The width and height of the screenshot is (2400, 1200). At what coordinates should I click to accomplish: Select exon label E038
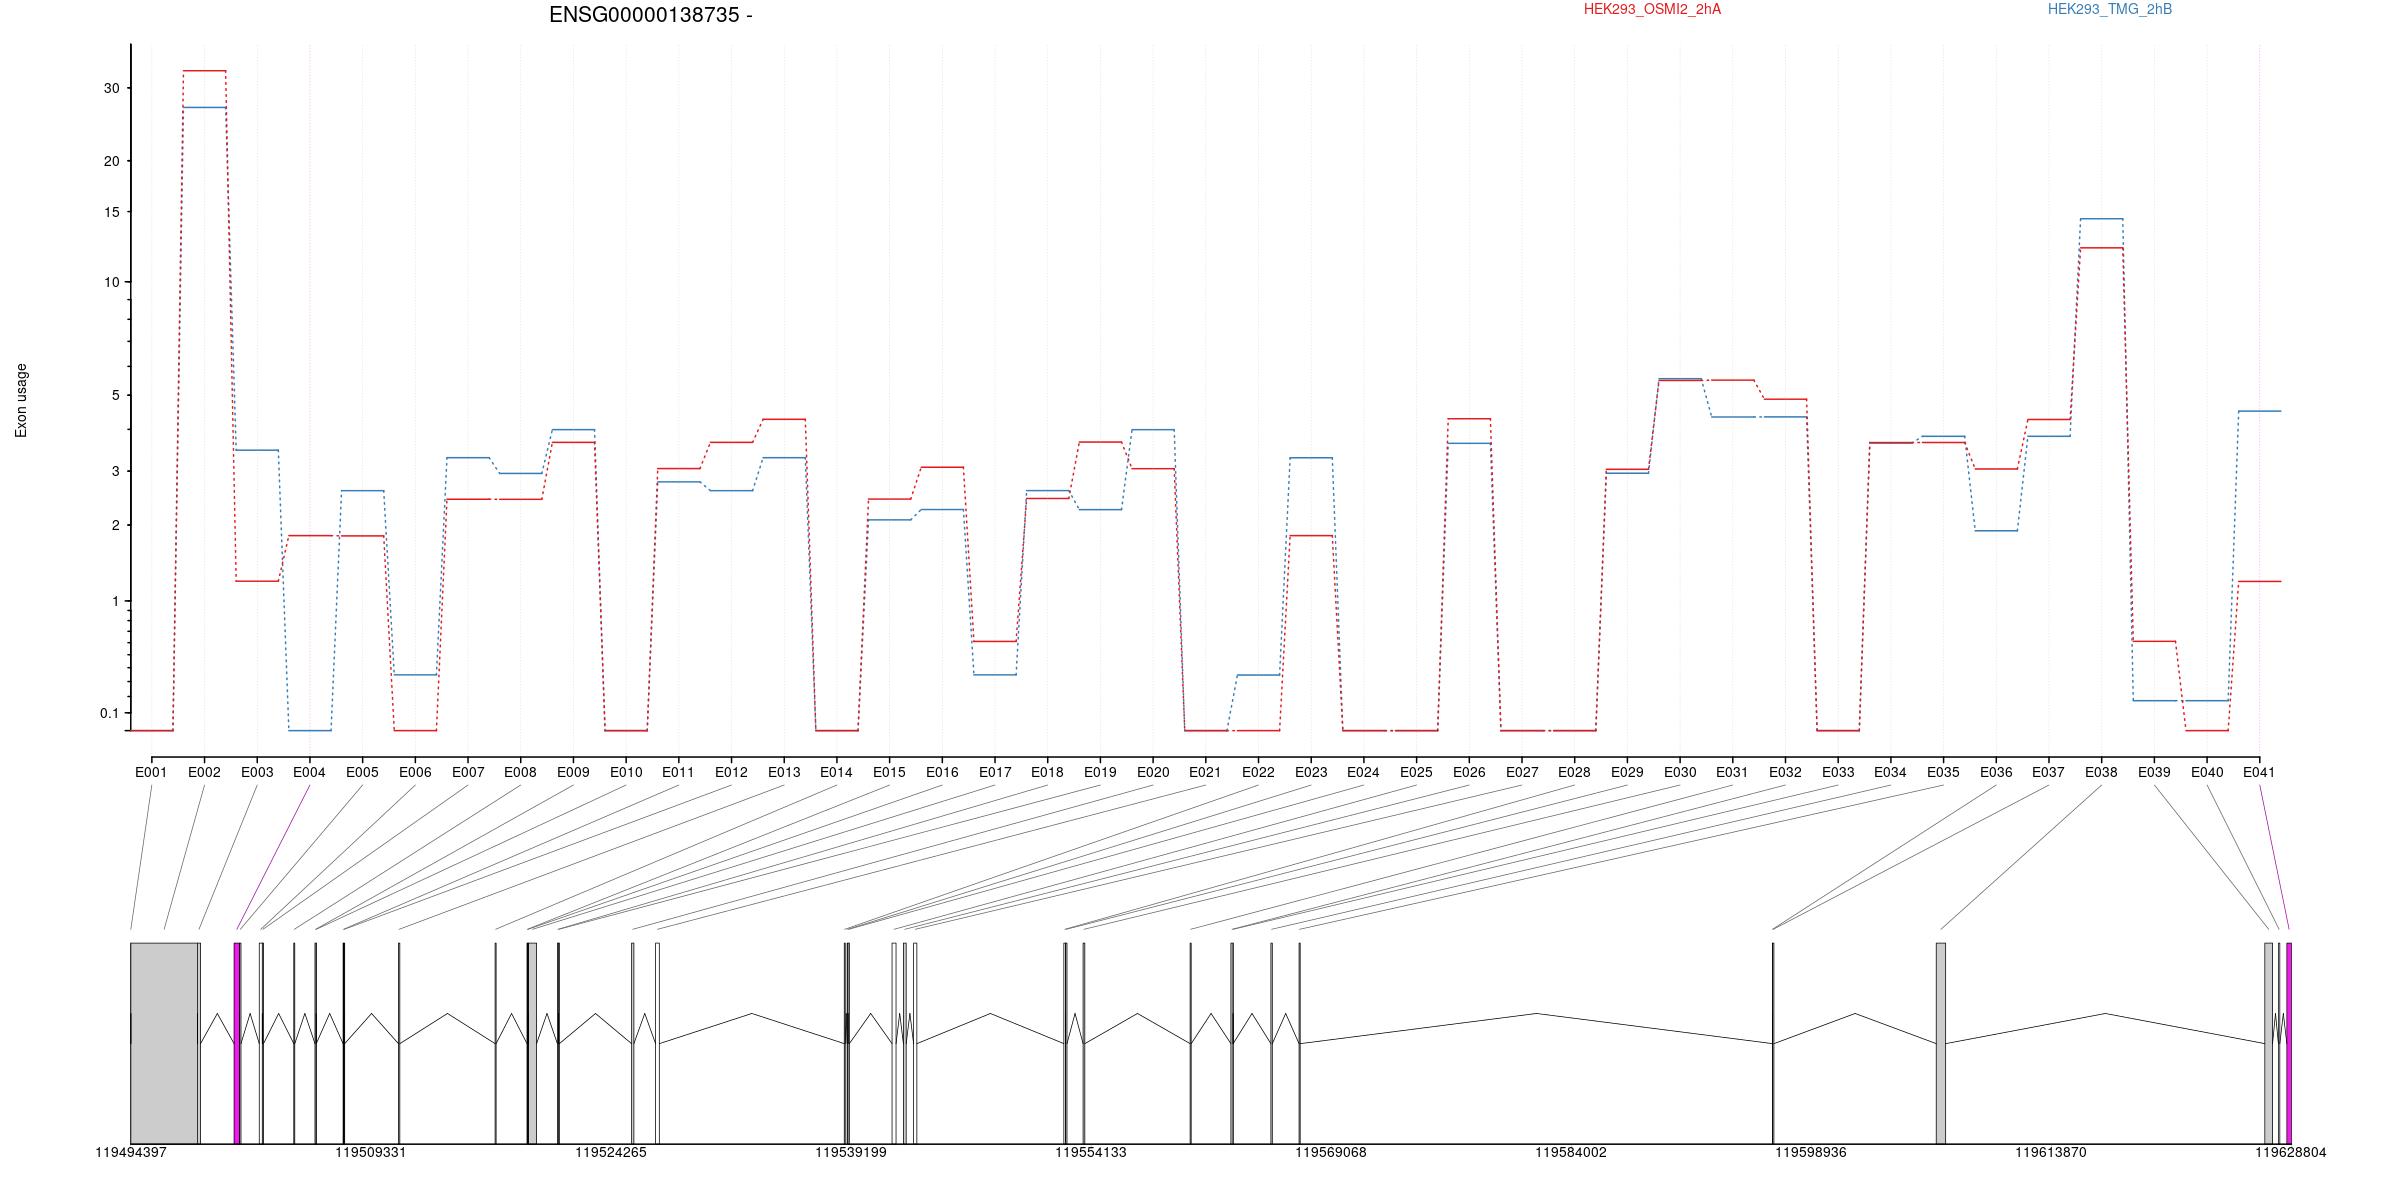click(x=2101, y=772)
